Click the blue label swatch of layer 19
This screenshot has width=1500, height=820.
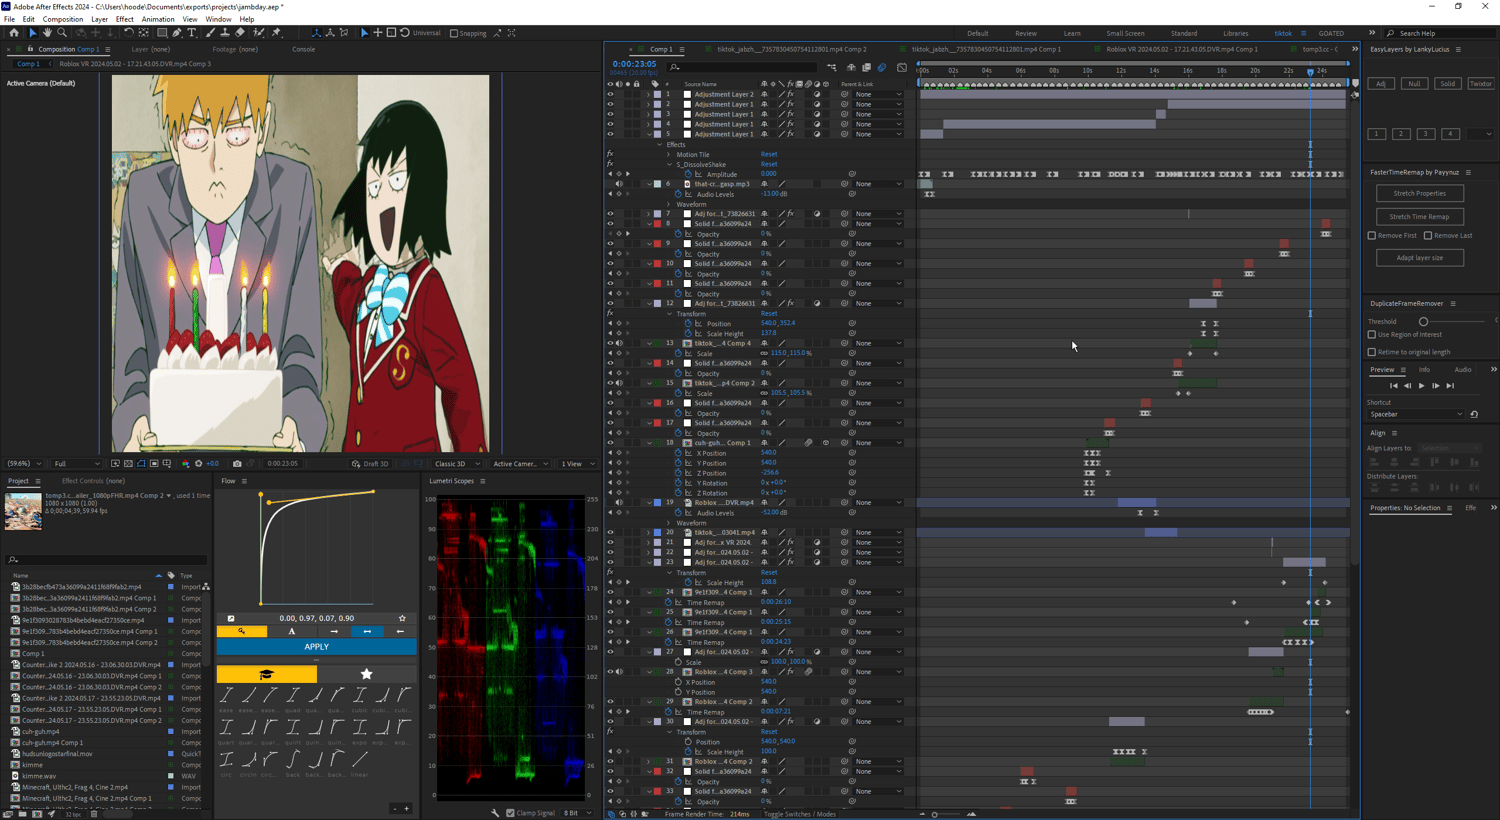tap(657, 503)
